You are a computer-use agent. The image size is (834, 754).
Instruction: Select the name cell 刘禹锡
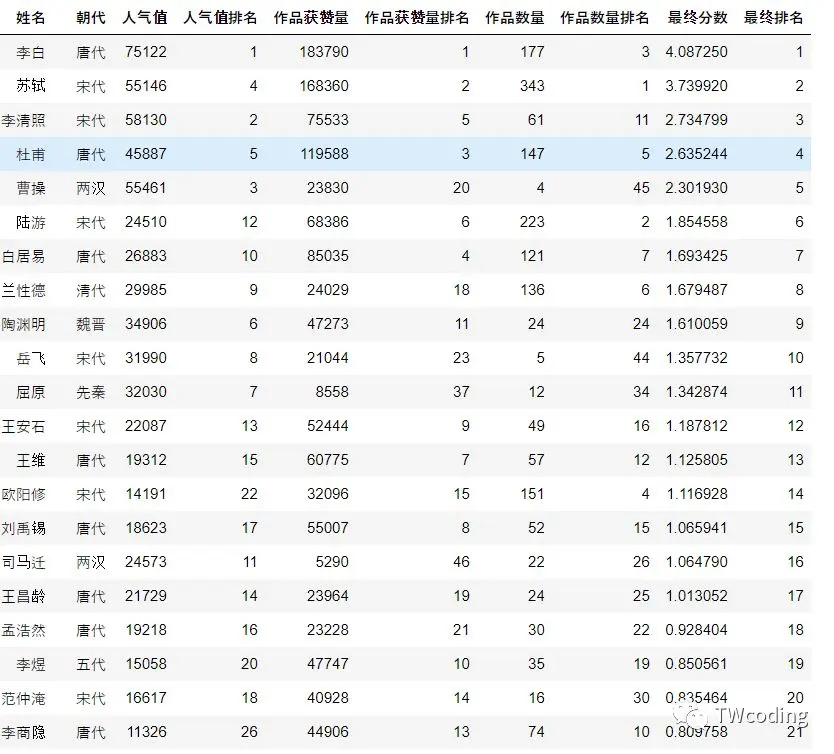coord(23,529)
